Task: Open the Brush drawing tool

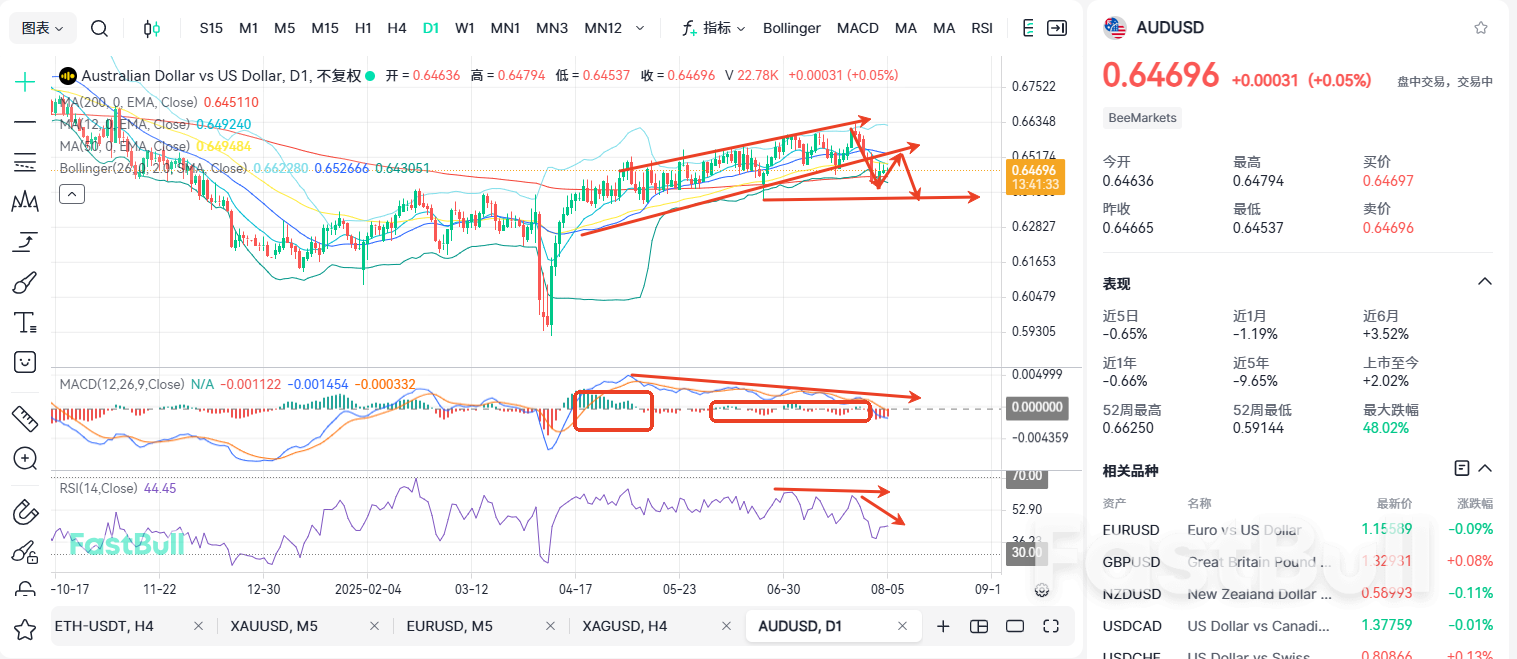Action: coord(24,281)
